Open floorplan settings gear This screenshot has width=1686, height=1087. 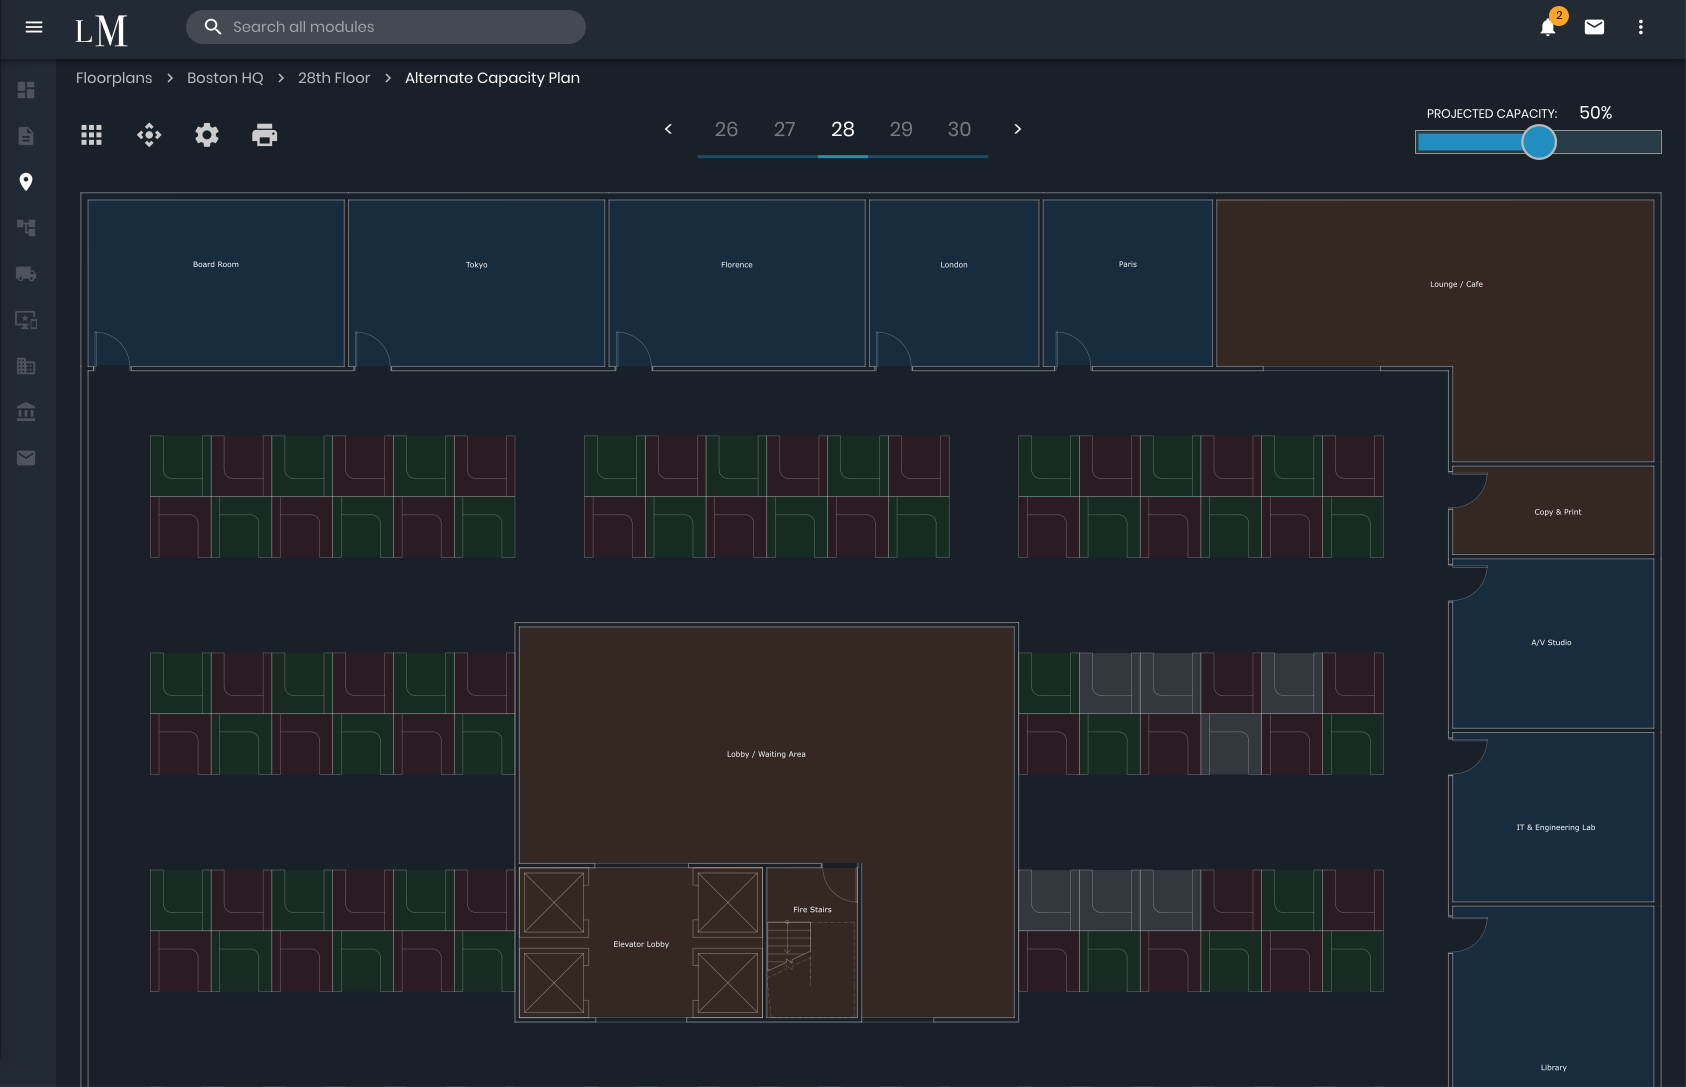207,135
